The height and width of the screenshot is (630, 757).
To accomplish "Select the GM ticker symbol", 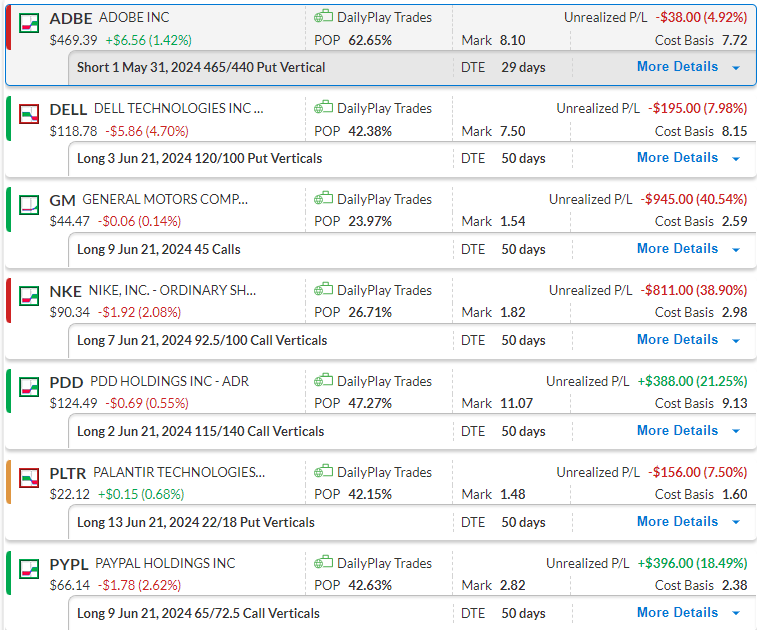I will [62, 200].
